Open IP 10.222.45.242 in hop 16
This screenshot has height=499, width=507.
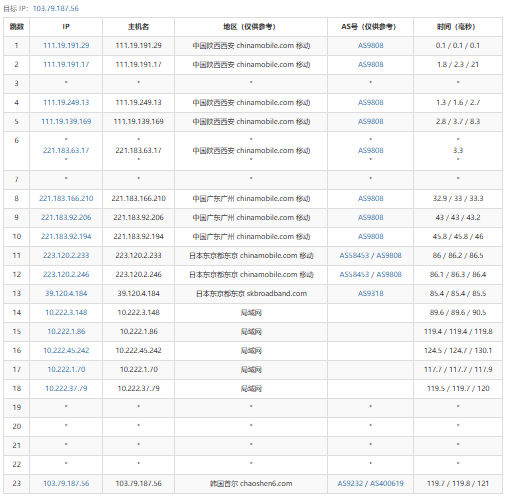[66, 350]
